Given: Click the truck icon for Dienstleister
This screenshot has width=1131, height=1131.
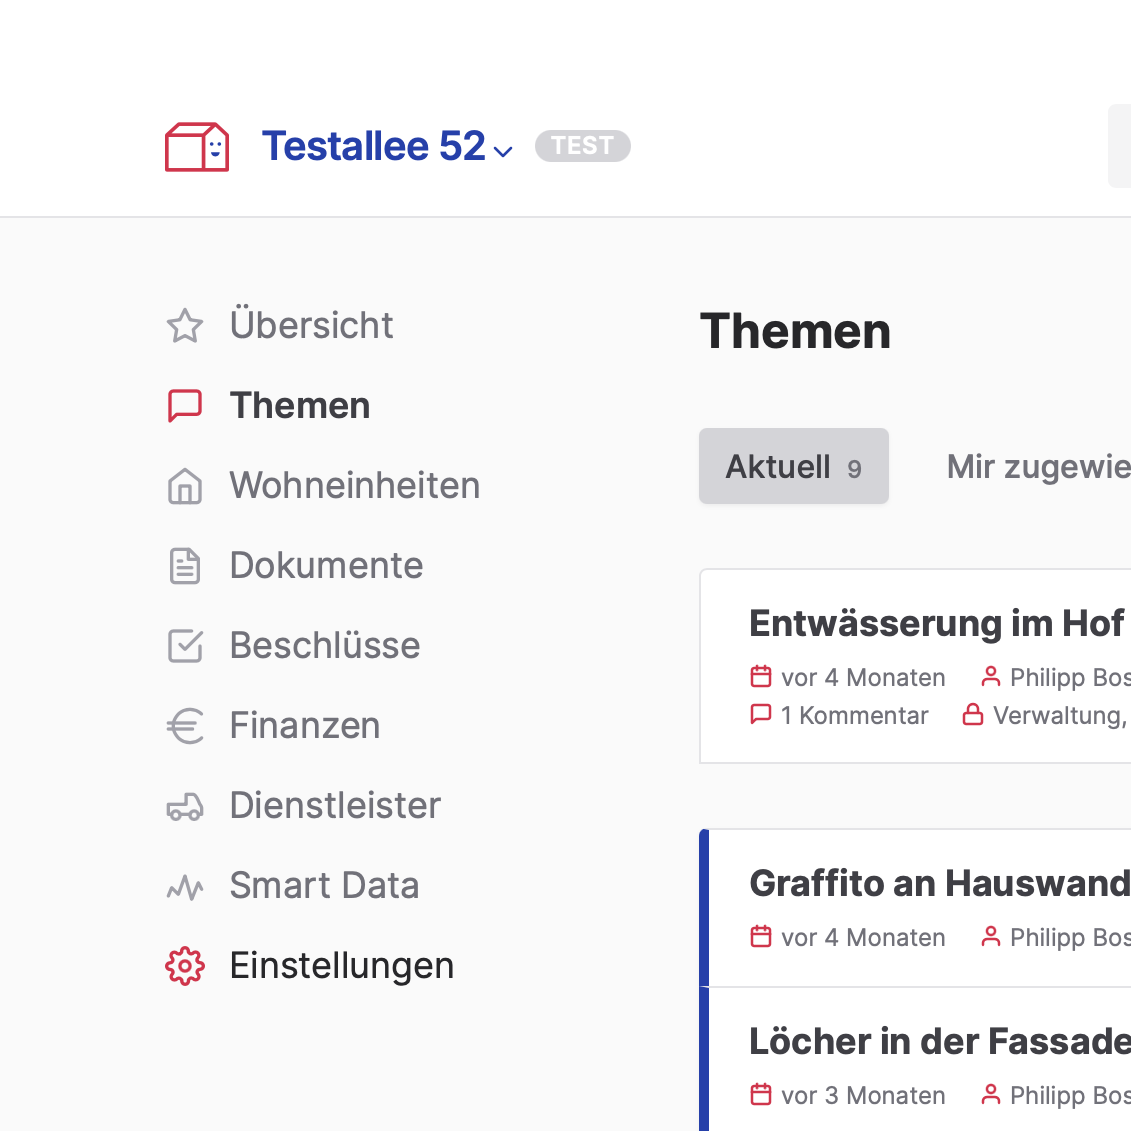Looking at the screenshot, I should click(185, 806).
